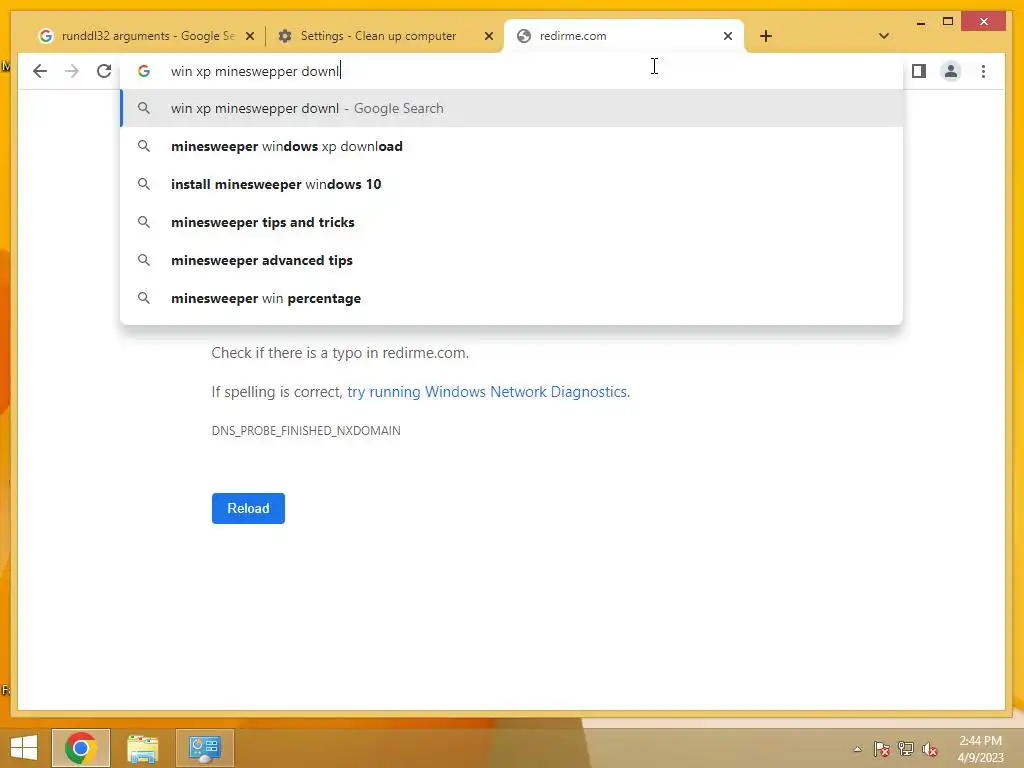The image size is (1024, 768).
Task: Click the search icon in the first Google Search row
Action: (144, 108)
